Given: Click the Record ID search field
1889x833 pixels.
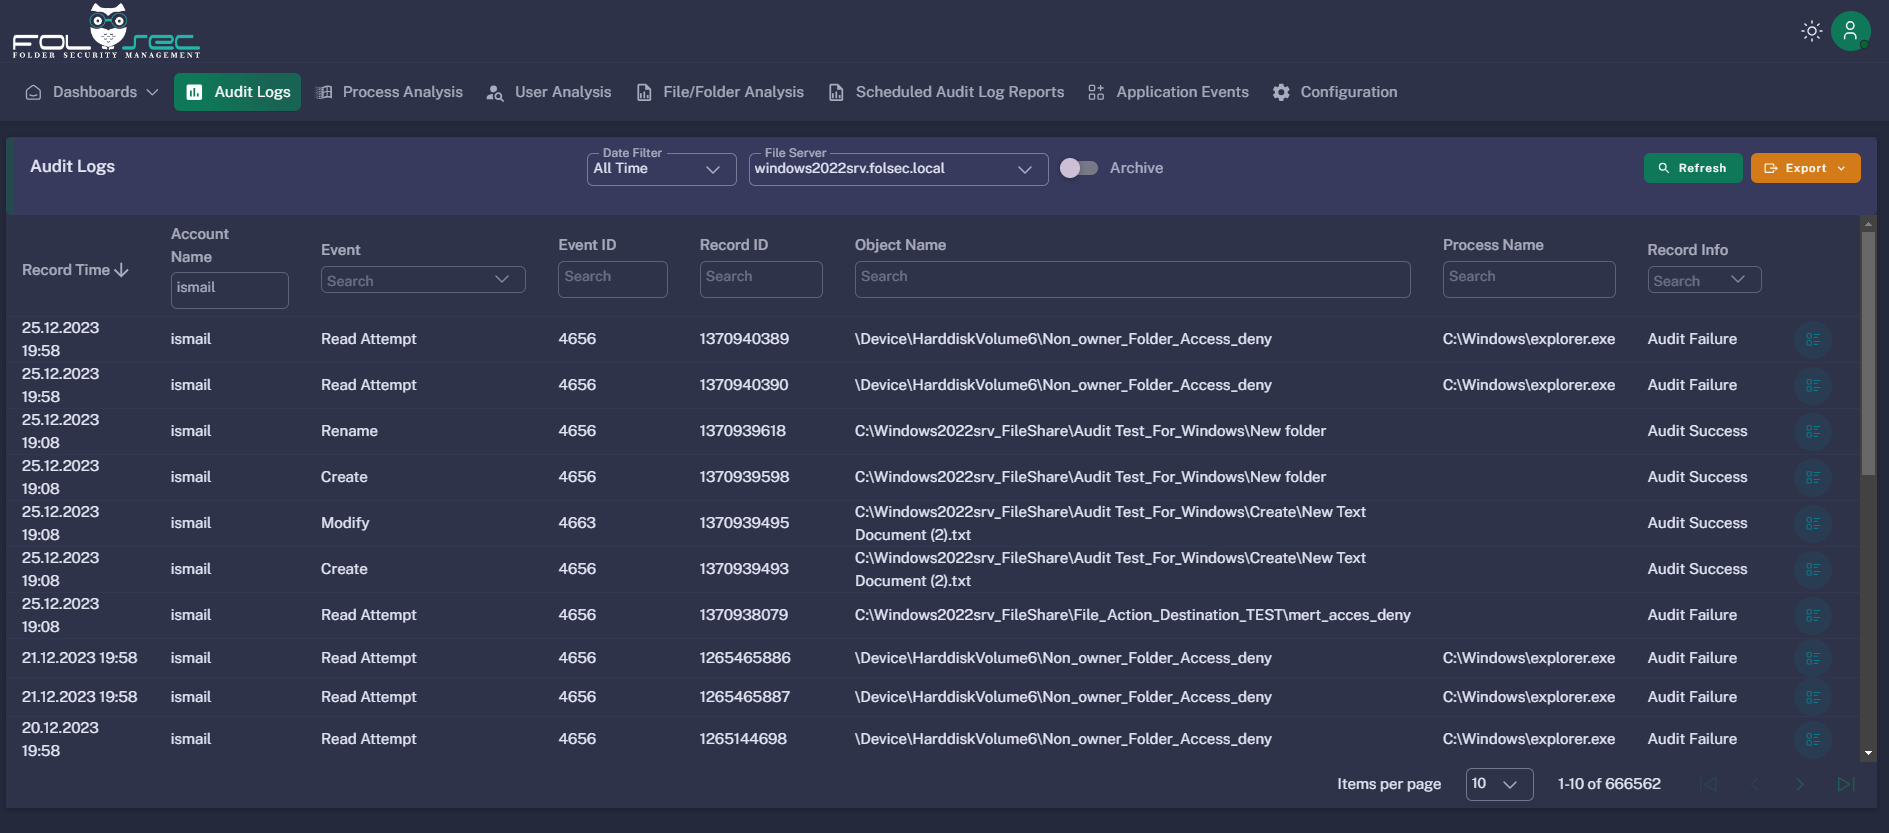Looking at the screenshot, I should point(761,279).
